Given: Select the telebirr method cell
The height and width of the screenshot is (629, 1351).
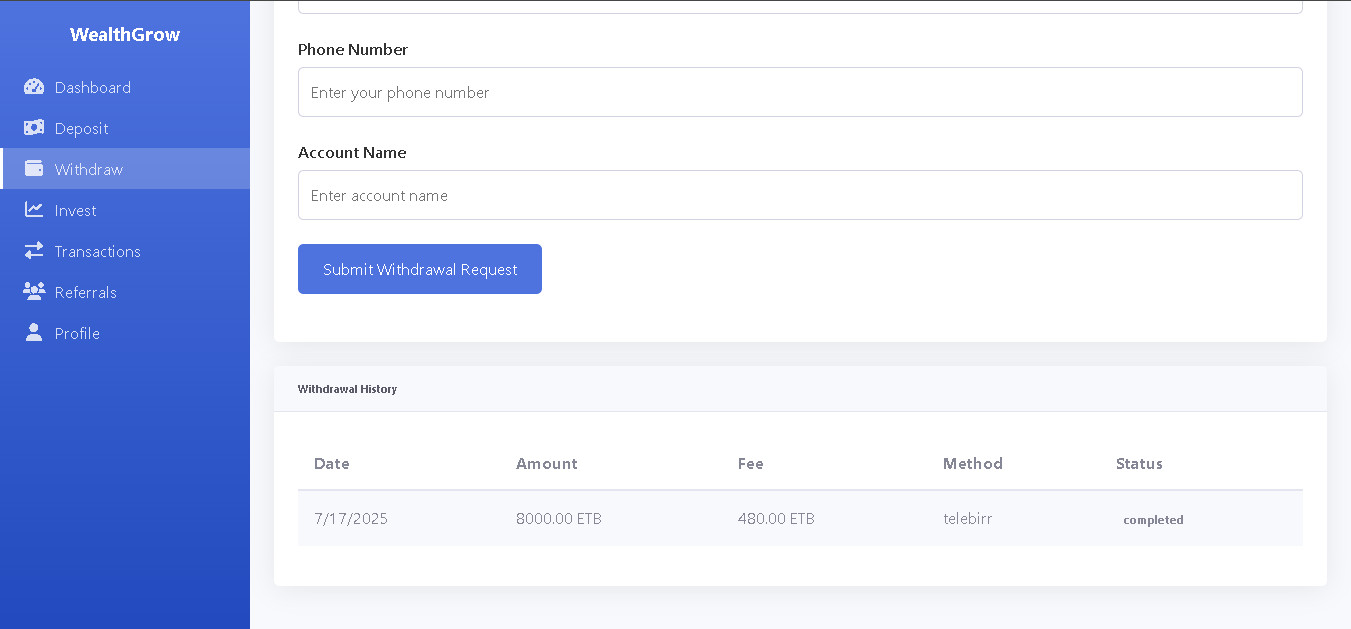Looking at the screenshot, I should [x=968, y=518].
